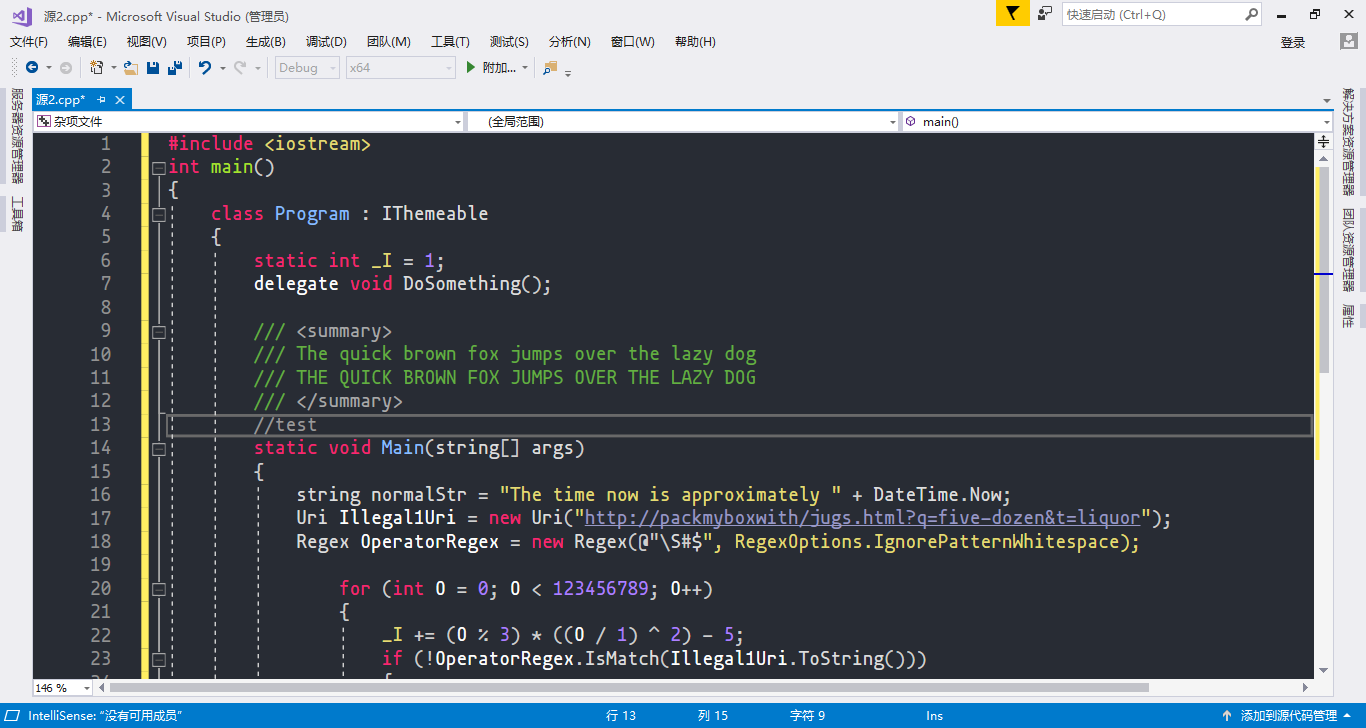Open the 附加 start button dropdown arrow
Image resolution: width=1366 pixels, height=728 pixels.
point(526,68)
